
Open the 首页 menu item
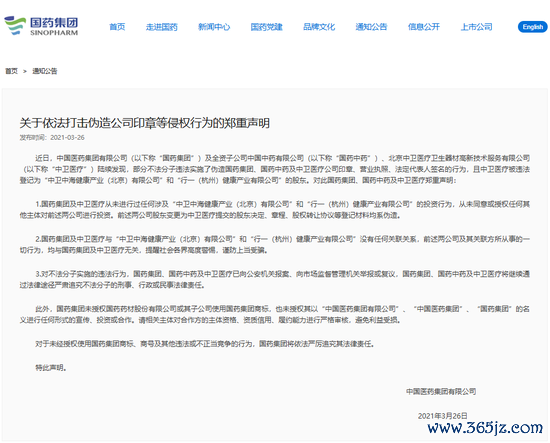(117, 27)
